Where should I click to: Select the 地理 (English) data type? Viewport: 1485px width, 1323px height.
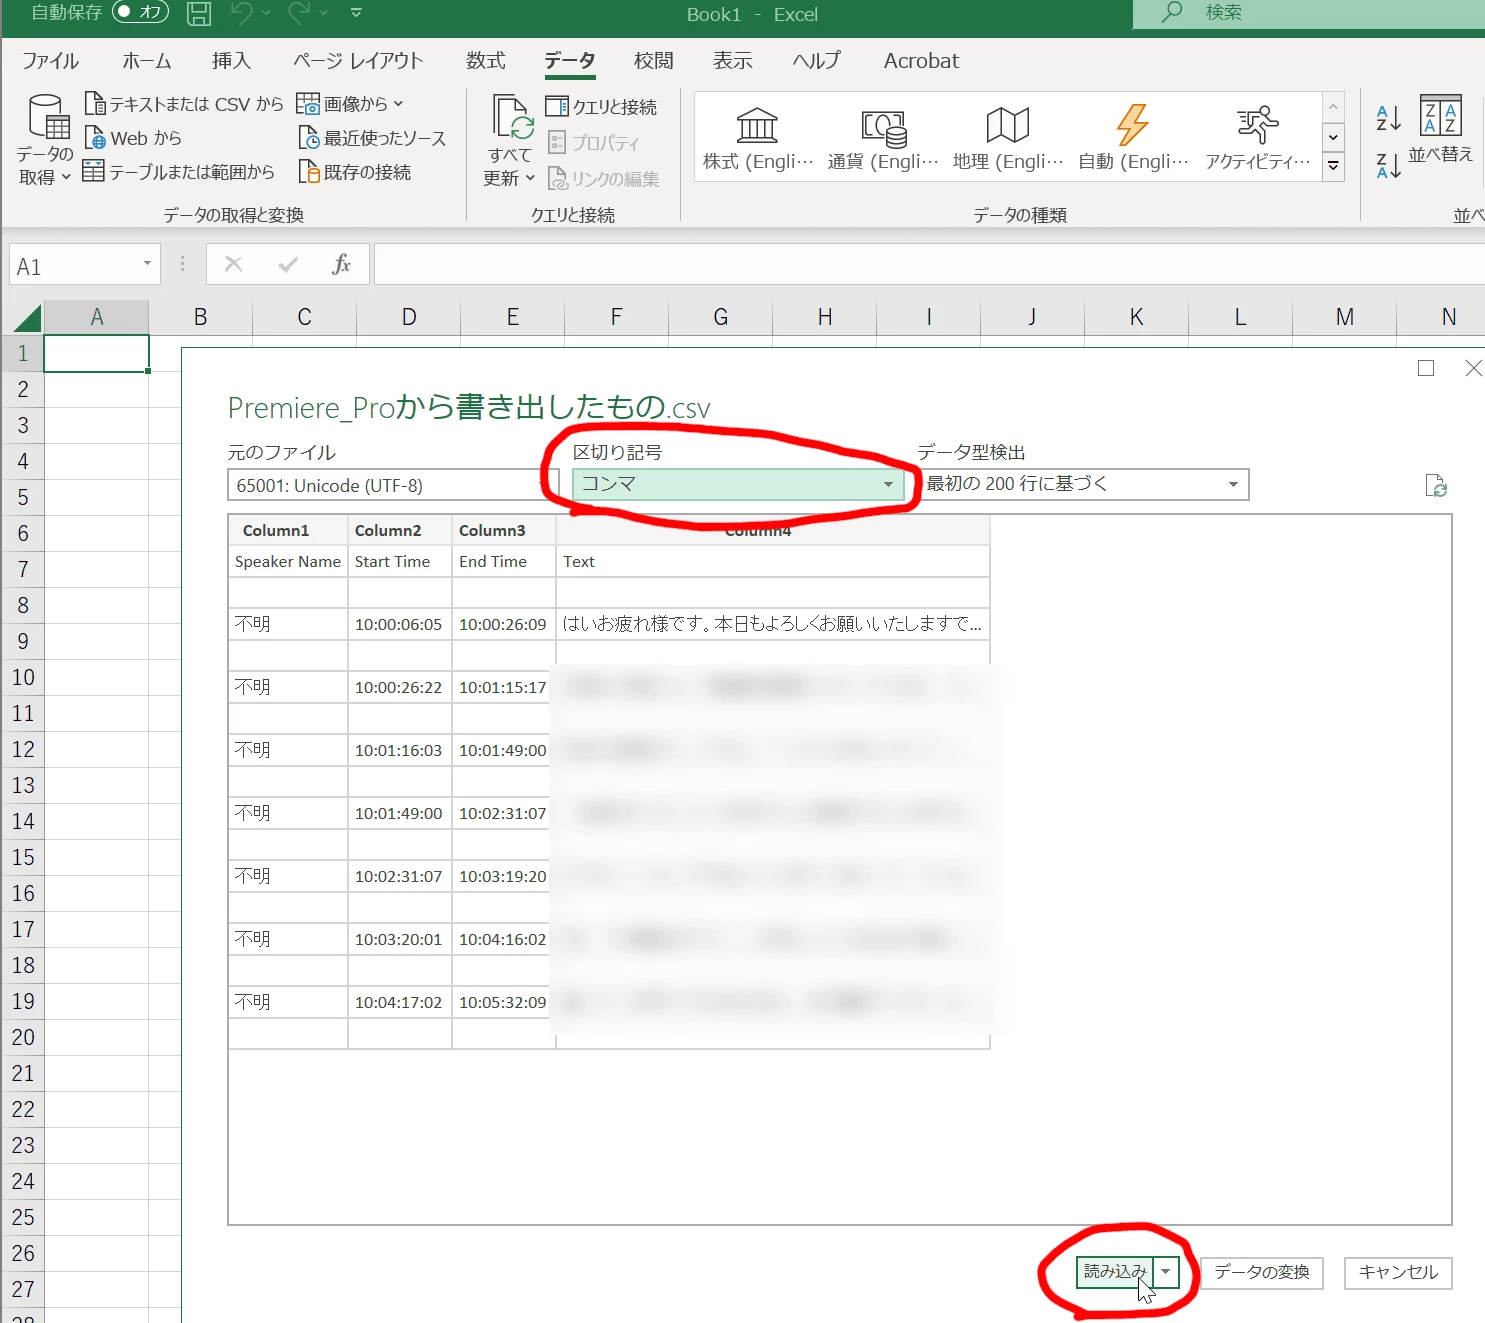click(x=1008, y=139)
